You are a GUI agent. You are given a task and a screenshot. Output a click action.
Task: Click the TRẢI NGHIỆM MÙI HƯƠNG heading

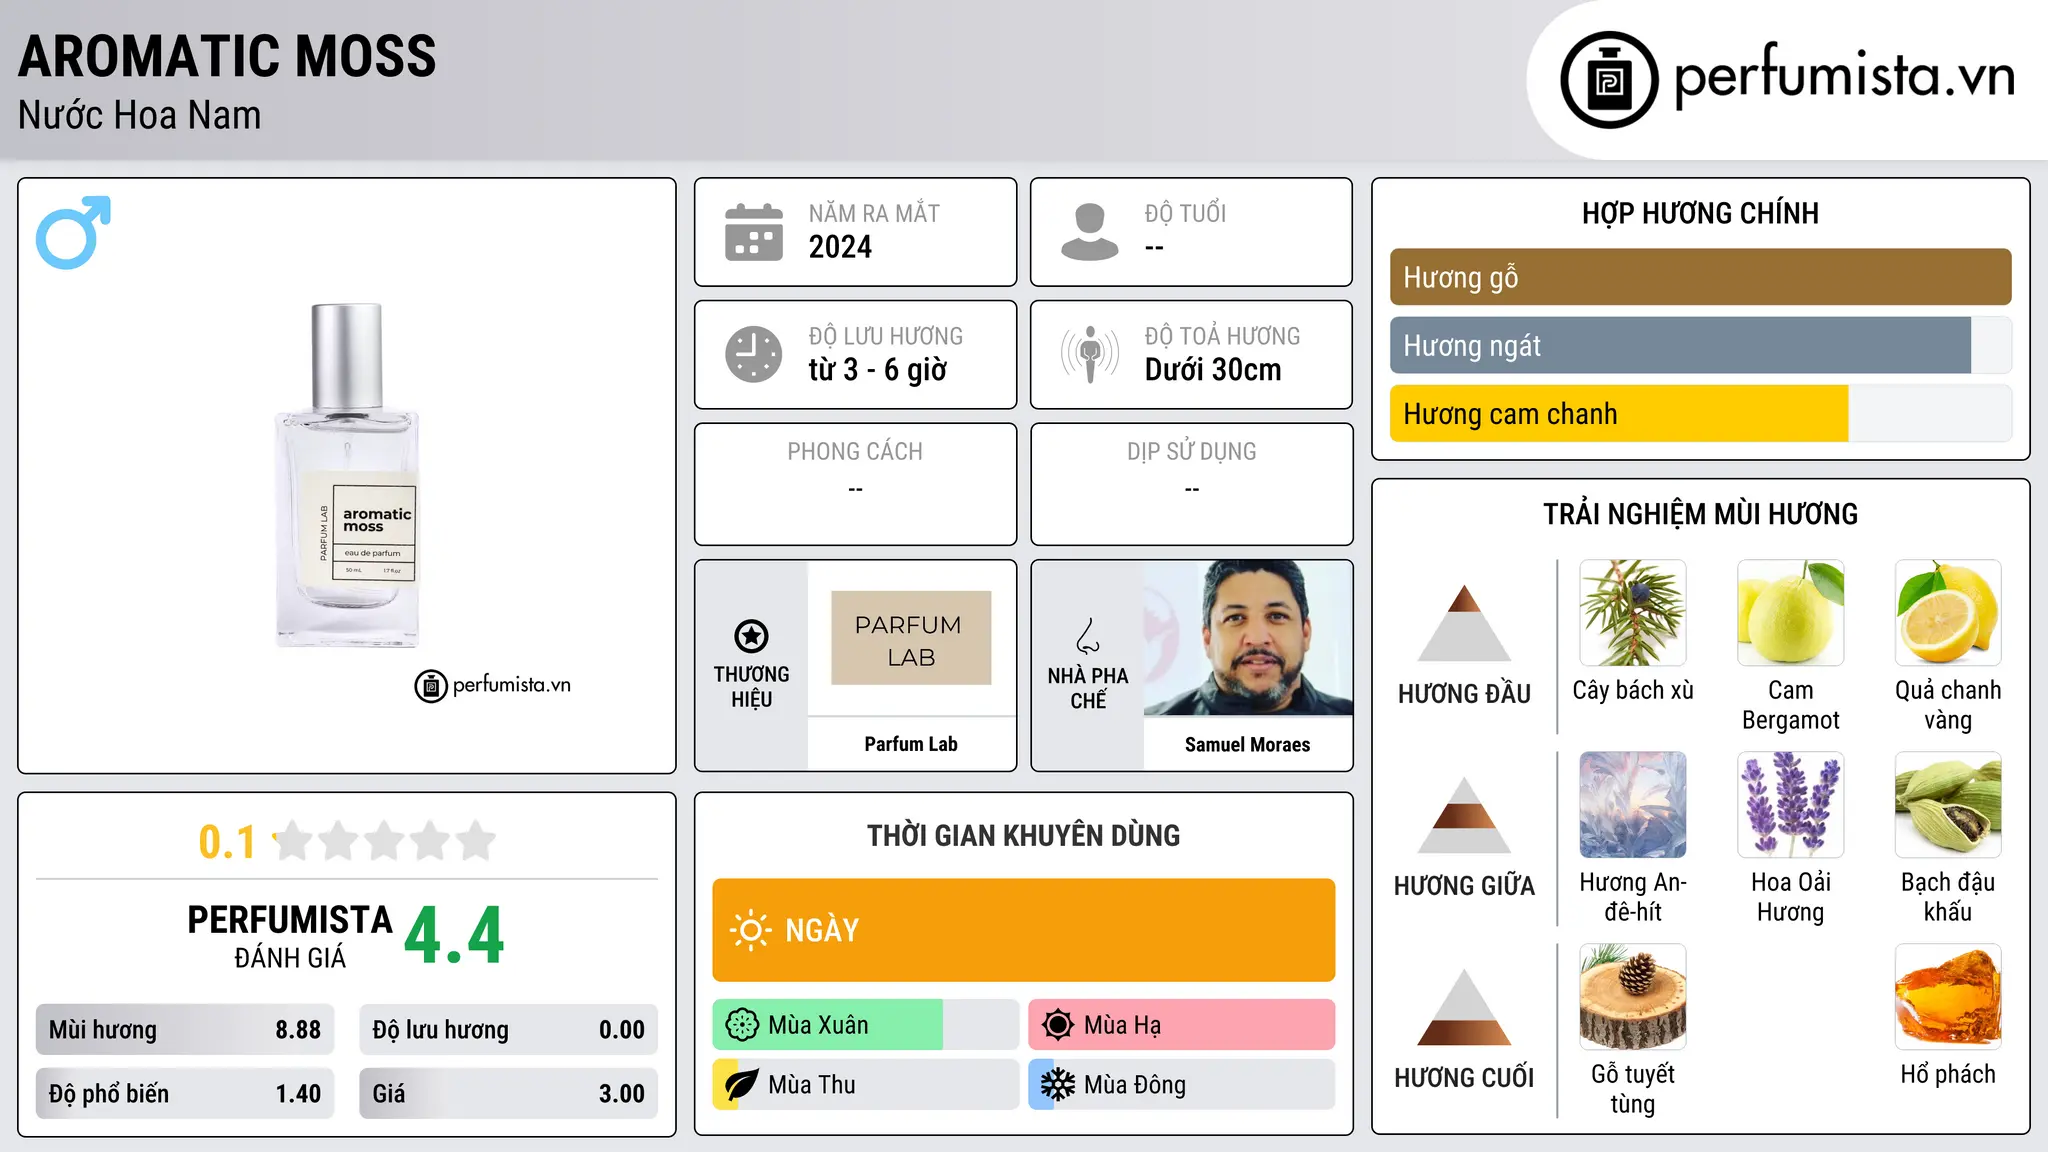coord(1700,514)
